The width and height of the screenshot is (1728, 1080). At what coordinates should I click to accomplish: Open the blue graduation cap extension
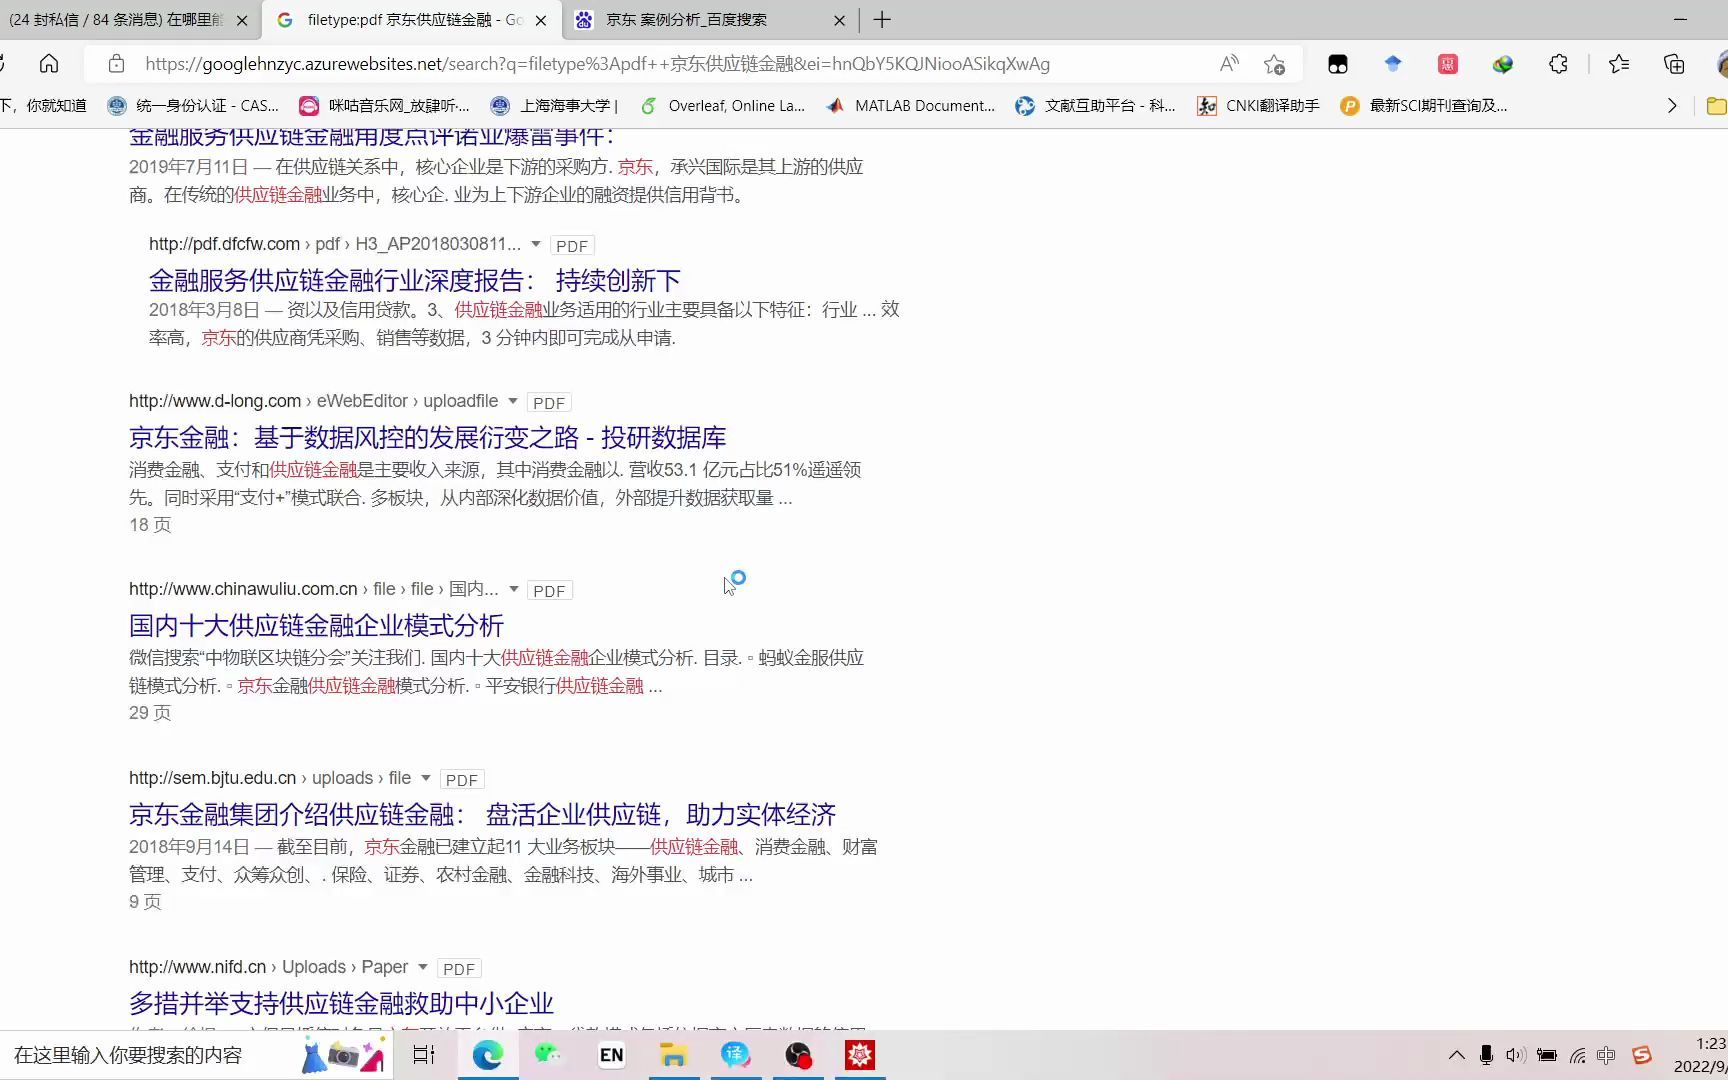(1393, 64)
